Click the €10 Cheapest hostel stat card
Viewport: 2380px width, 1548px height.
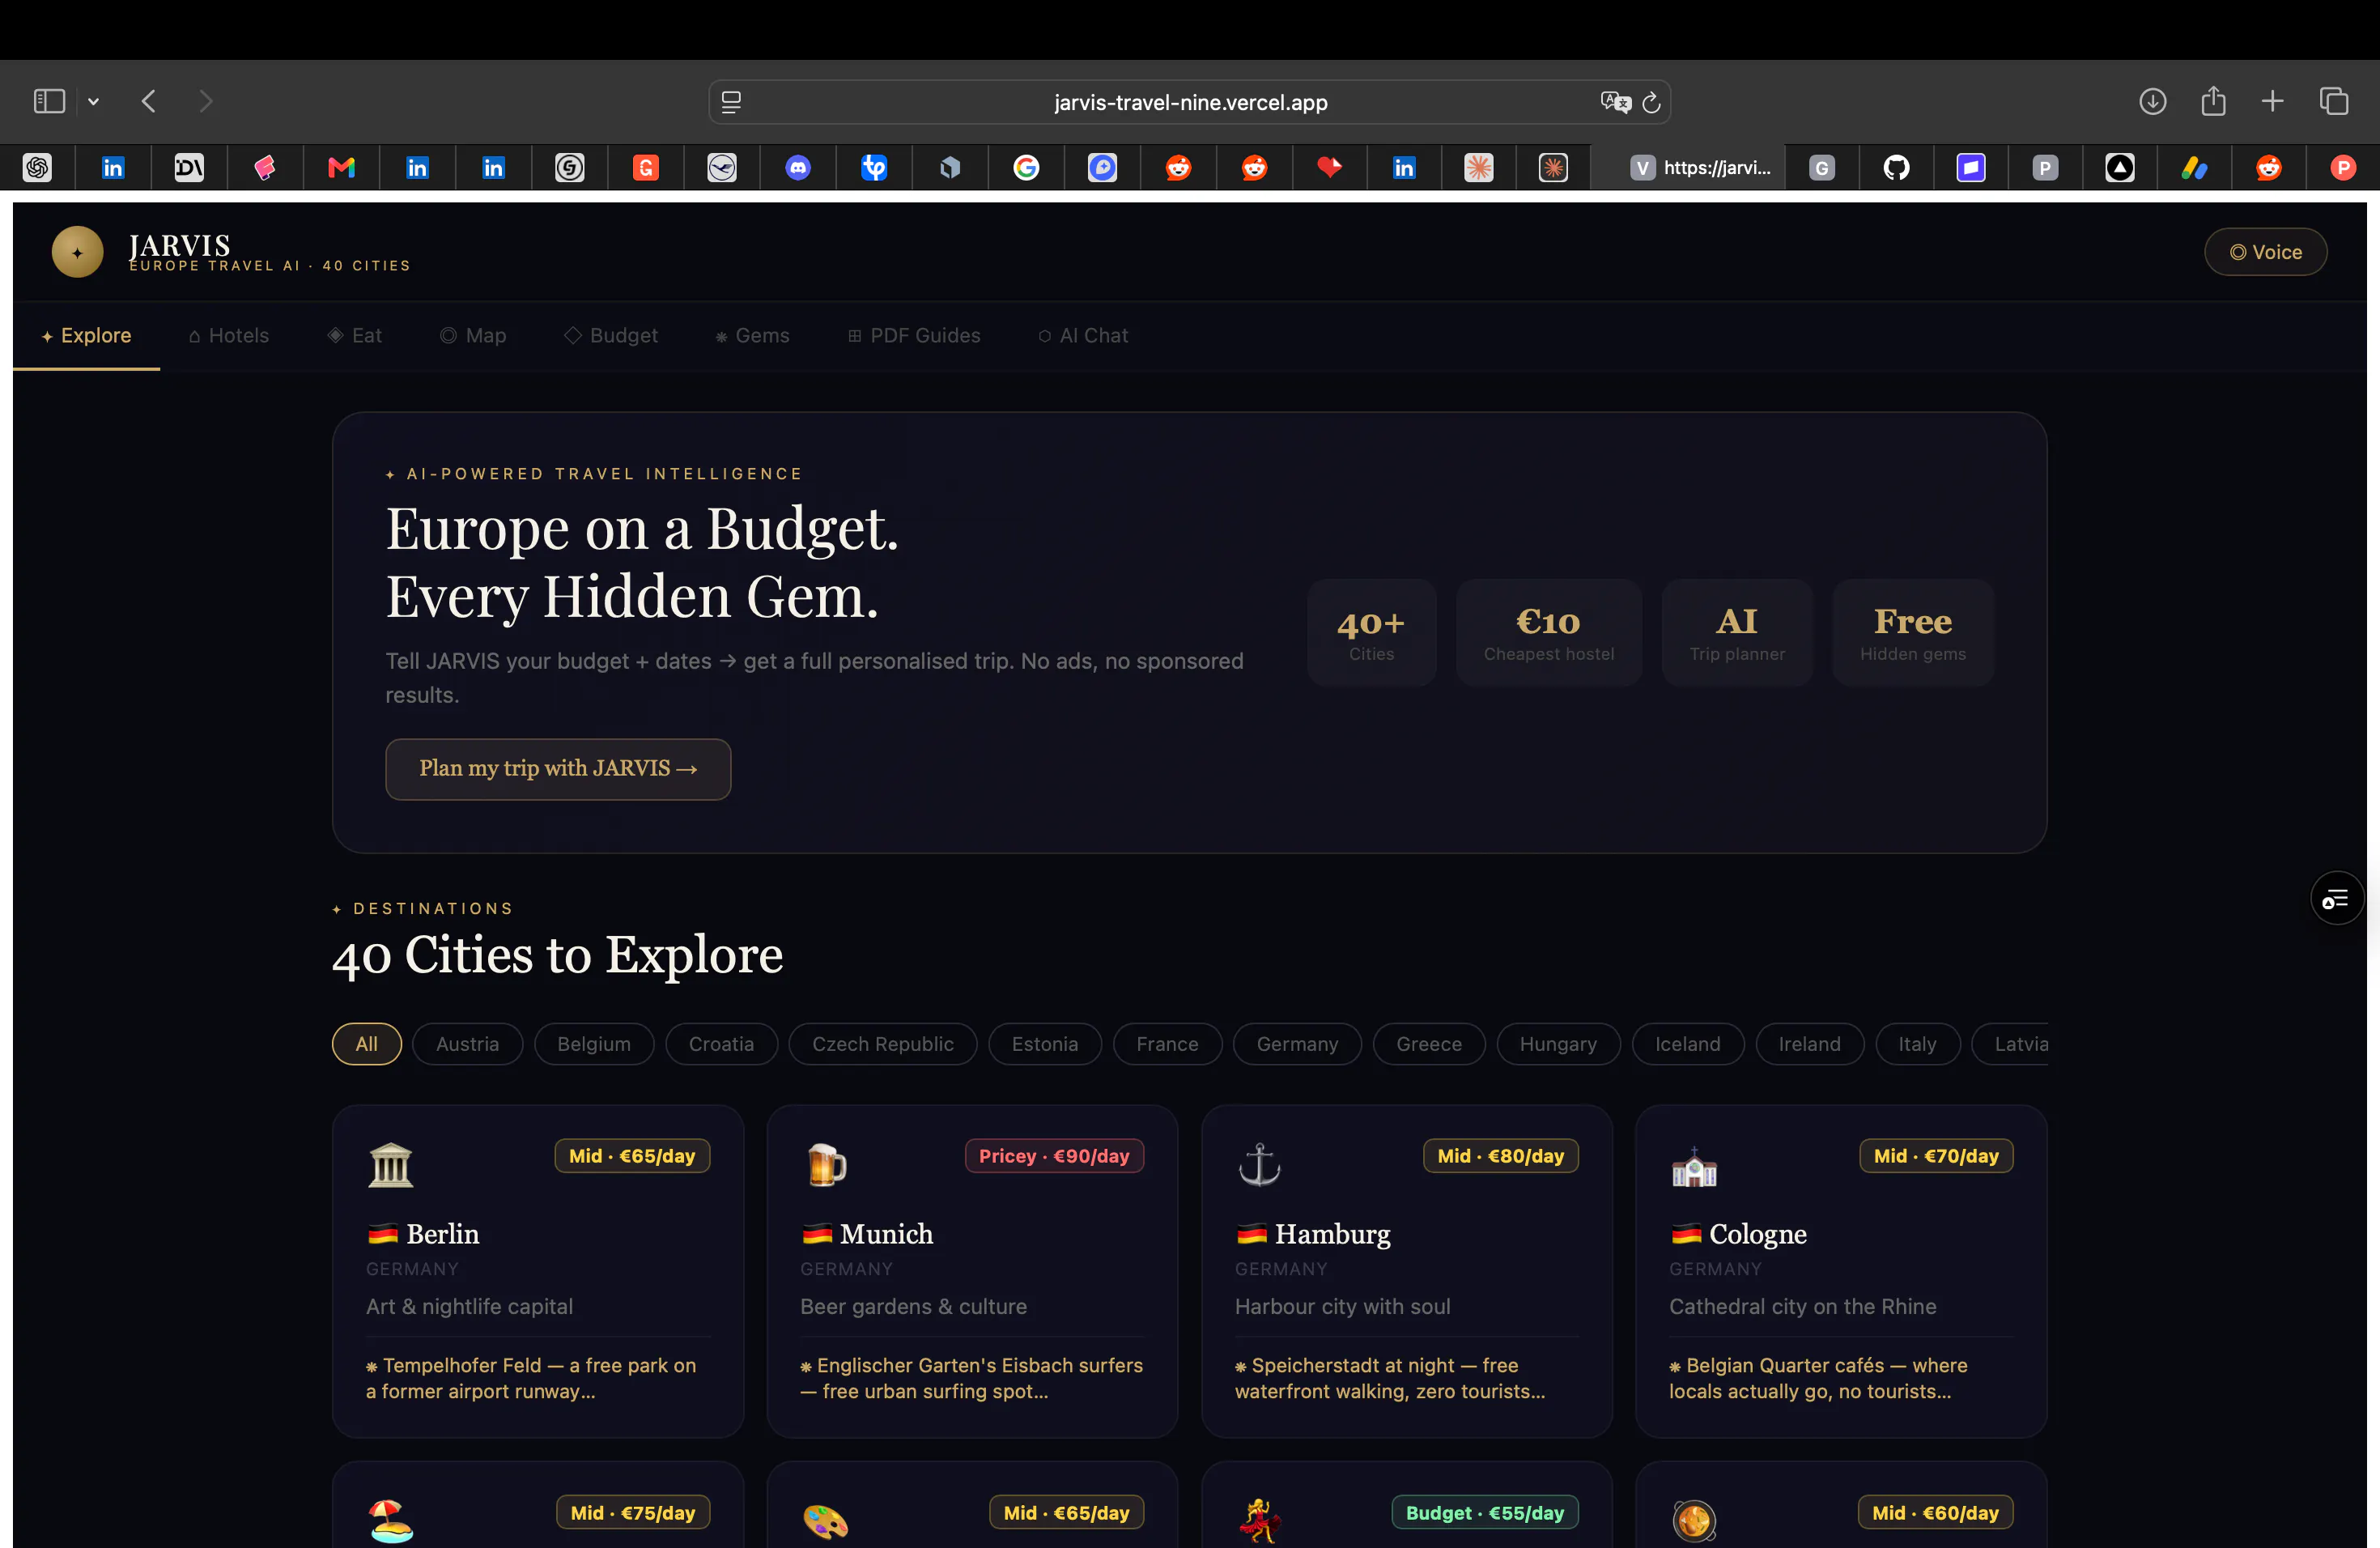(x=1548, y=633)
